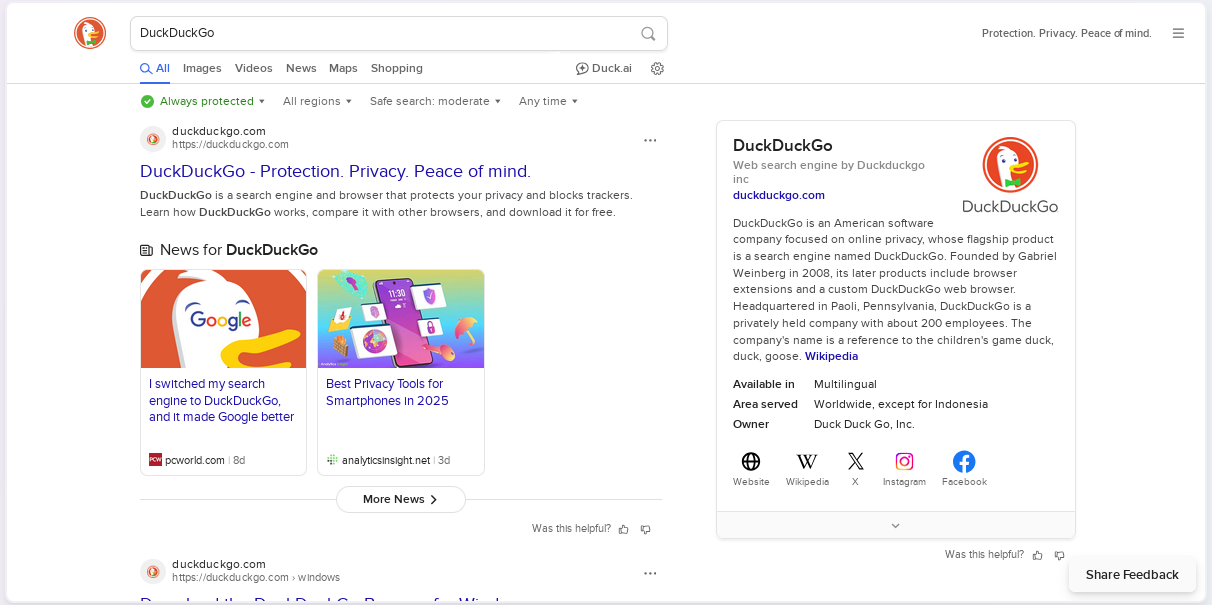
Task: Open Duck.ai chat
Action: point(604,68)
